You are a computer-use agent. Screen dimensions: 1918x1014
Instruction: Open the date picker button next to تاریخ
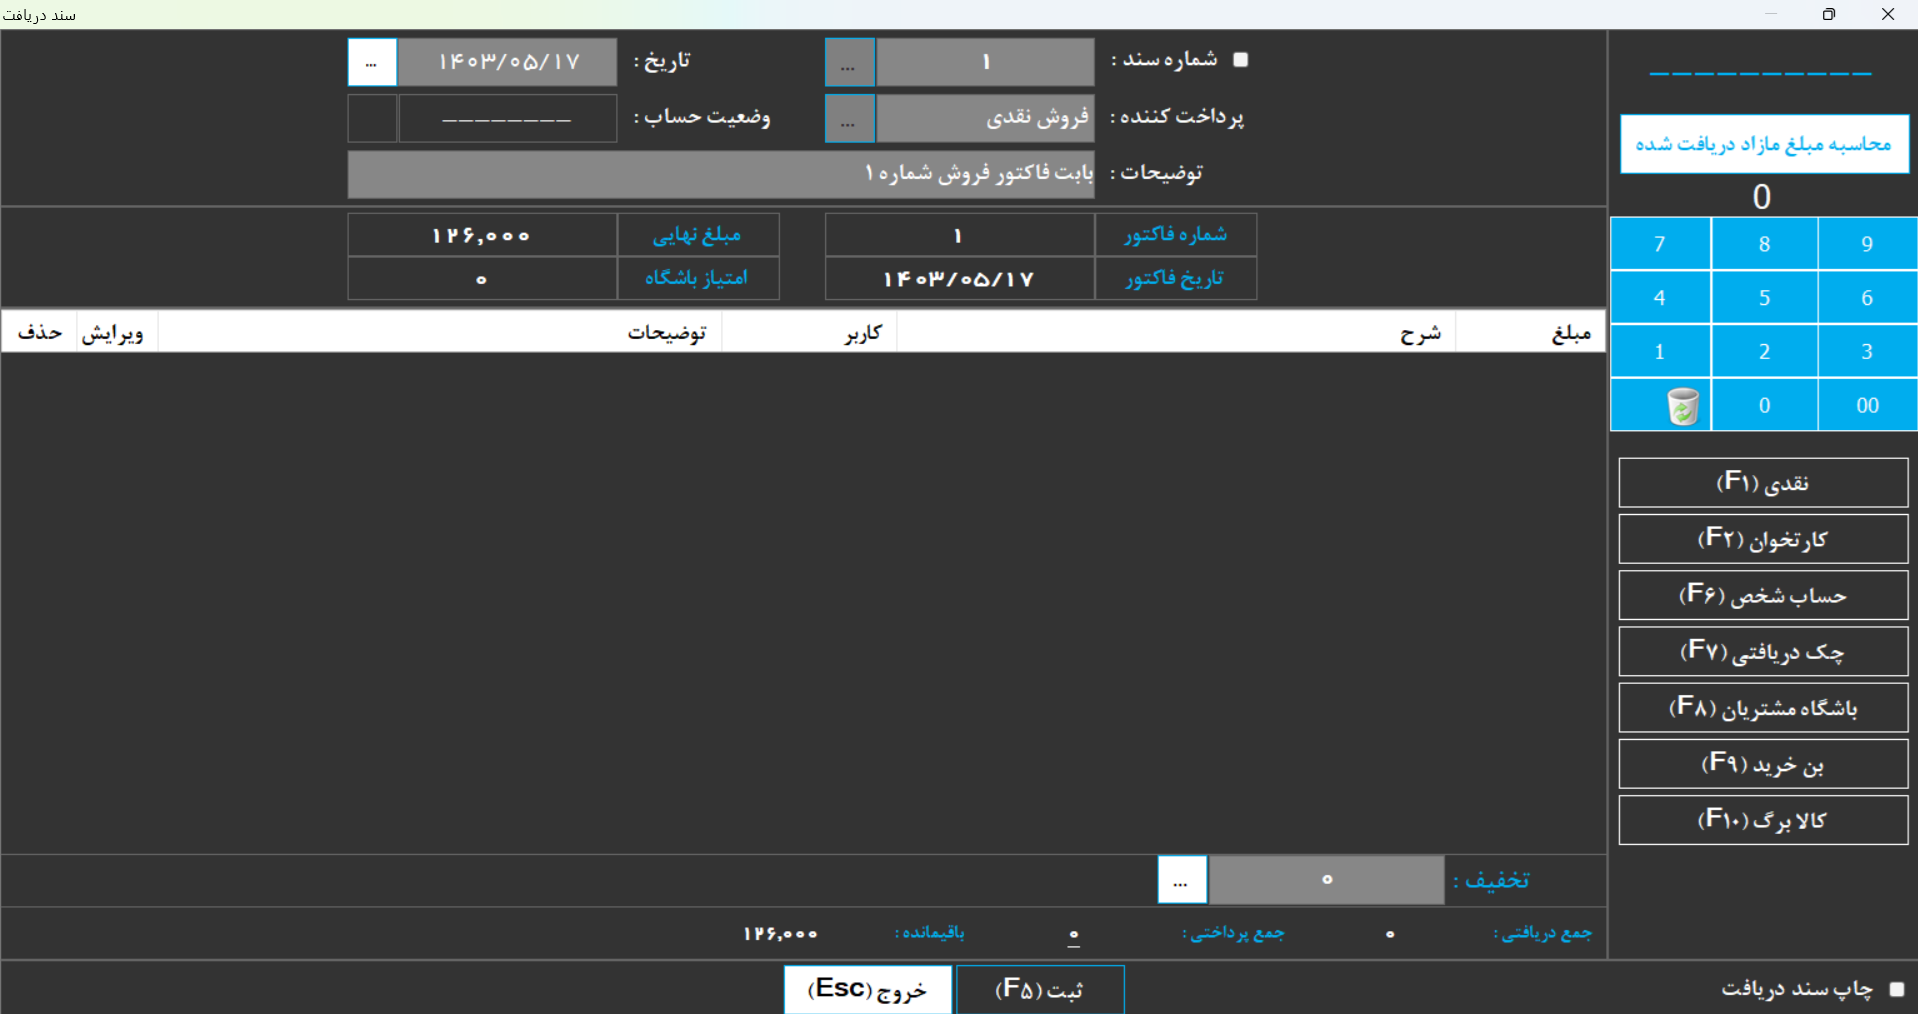[x=372, y=63]
